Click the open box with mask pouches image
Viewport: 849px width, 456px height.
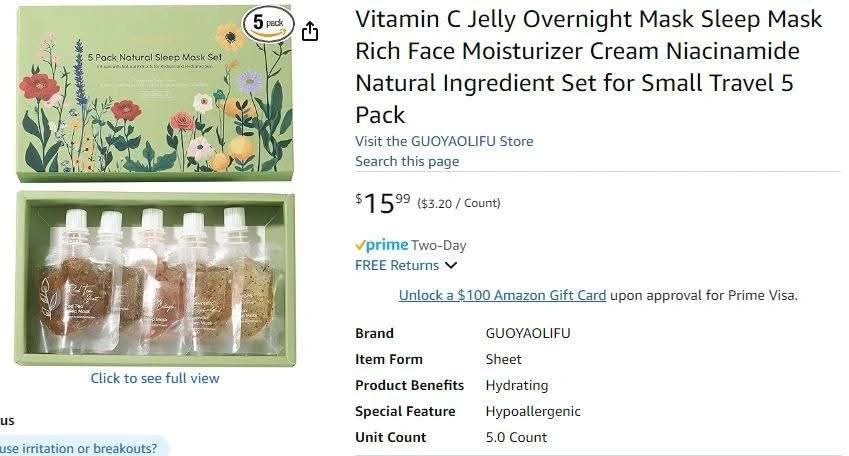point(155,278)
